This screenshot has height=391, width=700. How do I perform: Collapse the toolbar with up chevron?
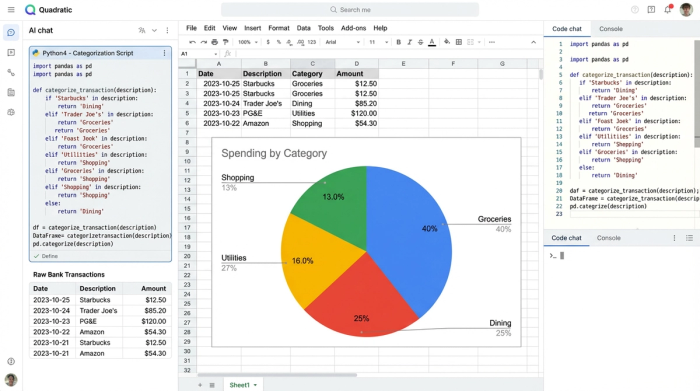pos(533,42)
